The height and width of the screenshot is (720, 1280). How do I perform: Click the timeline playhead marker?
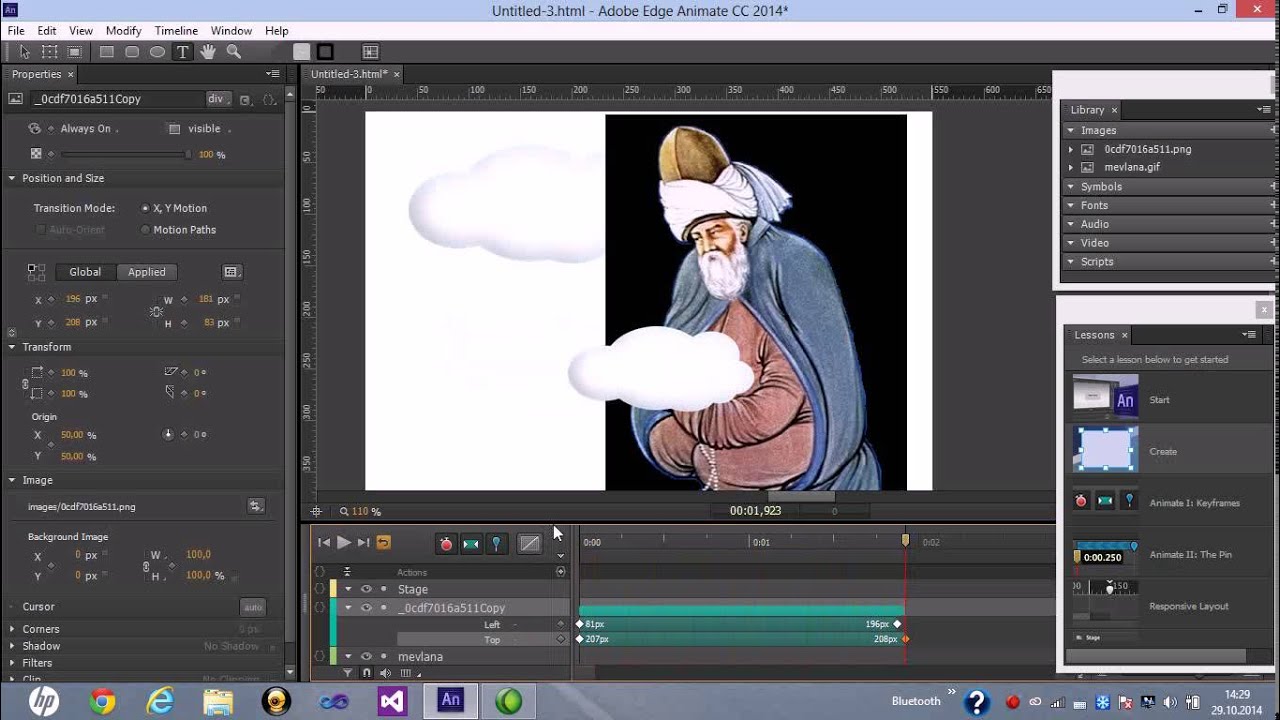(905, 540)
